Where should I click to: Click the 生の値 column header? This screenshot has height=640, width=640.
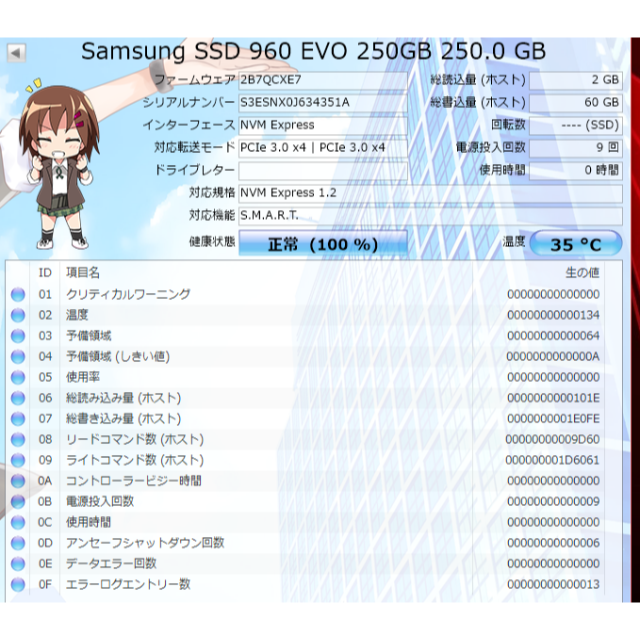(582, 273)
